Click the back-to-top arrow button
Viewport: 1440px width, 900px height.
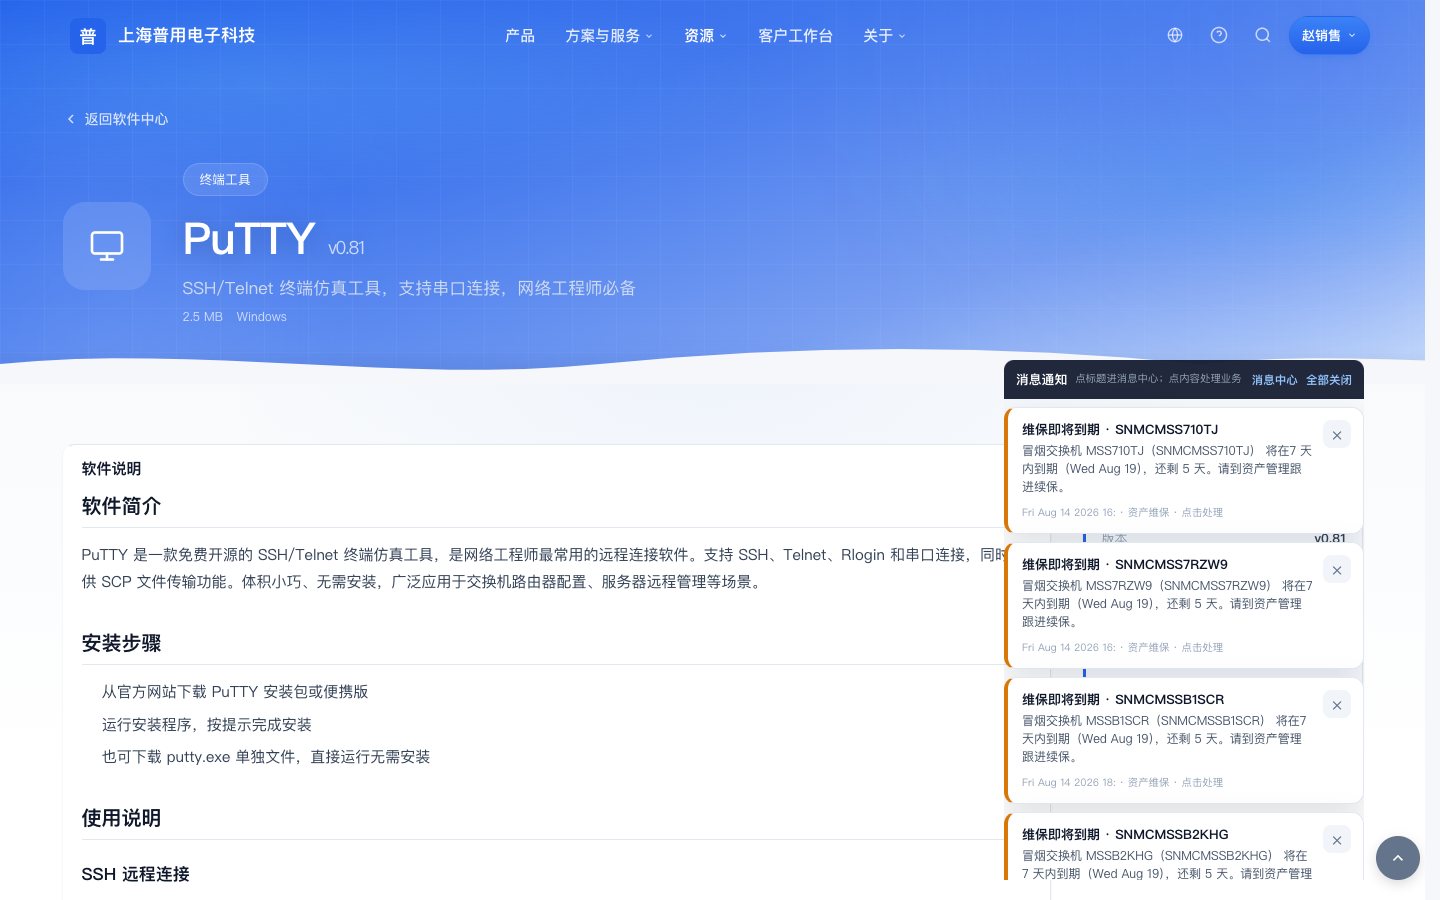tap(1398, 858)
